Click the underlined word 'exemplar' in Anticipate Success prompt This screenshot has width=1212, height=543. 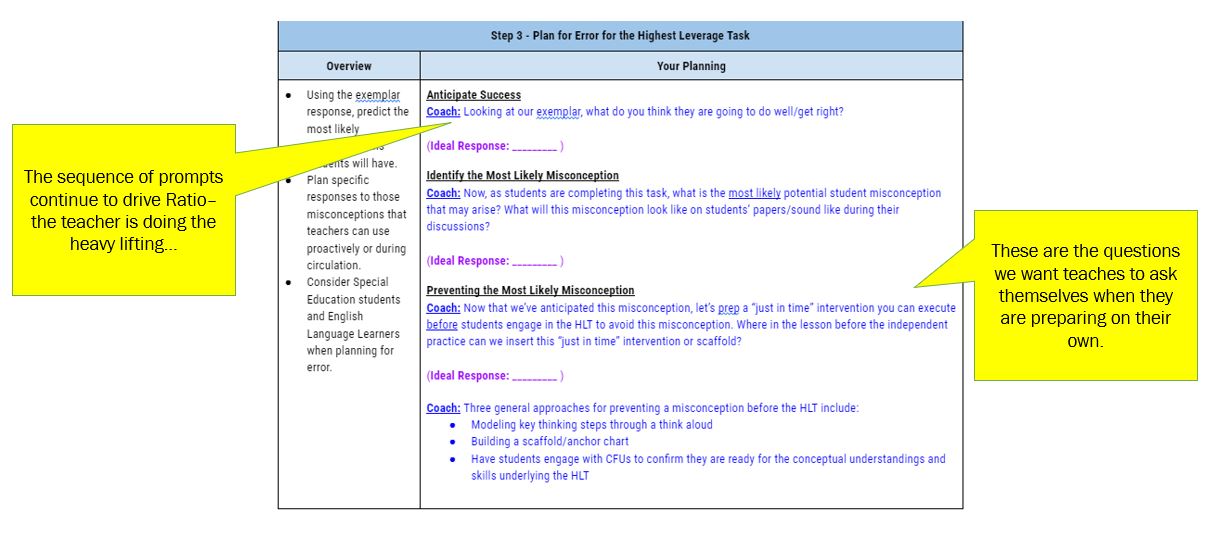point(559,112)
